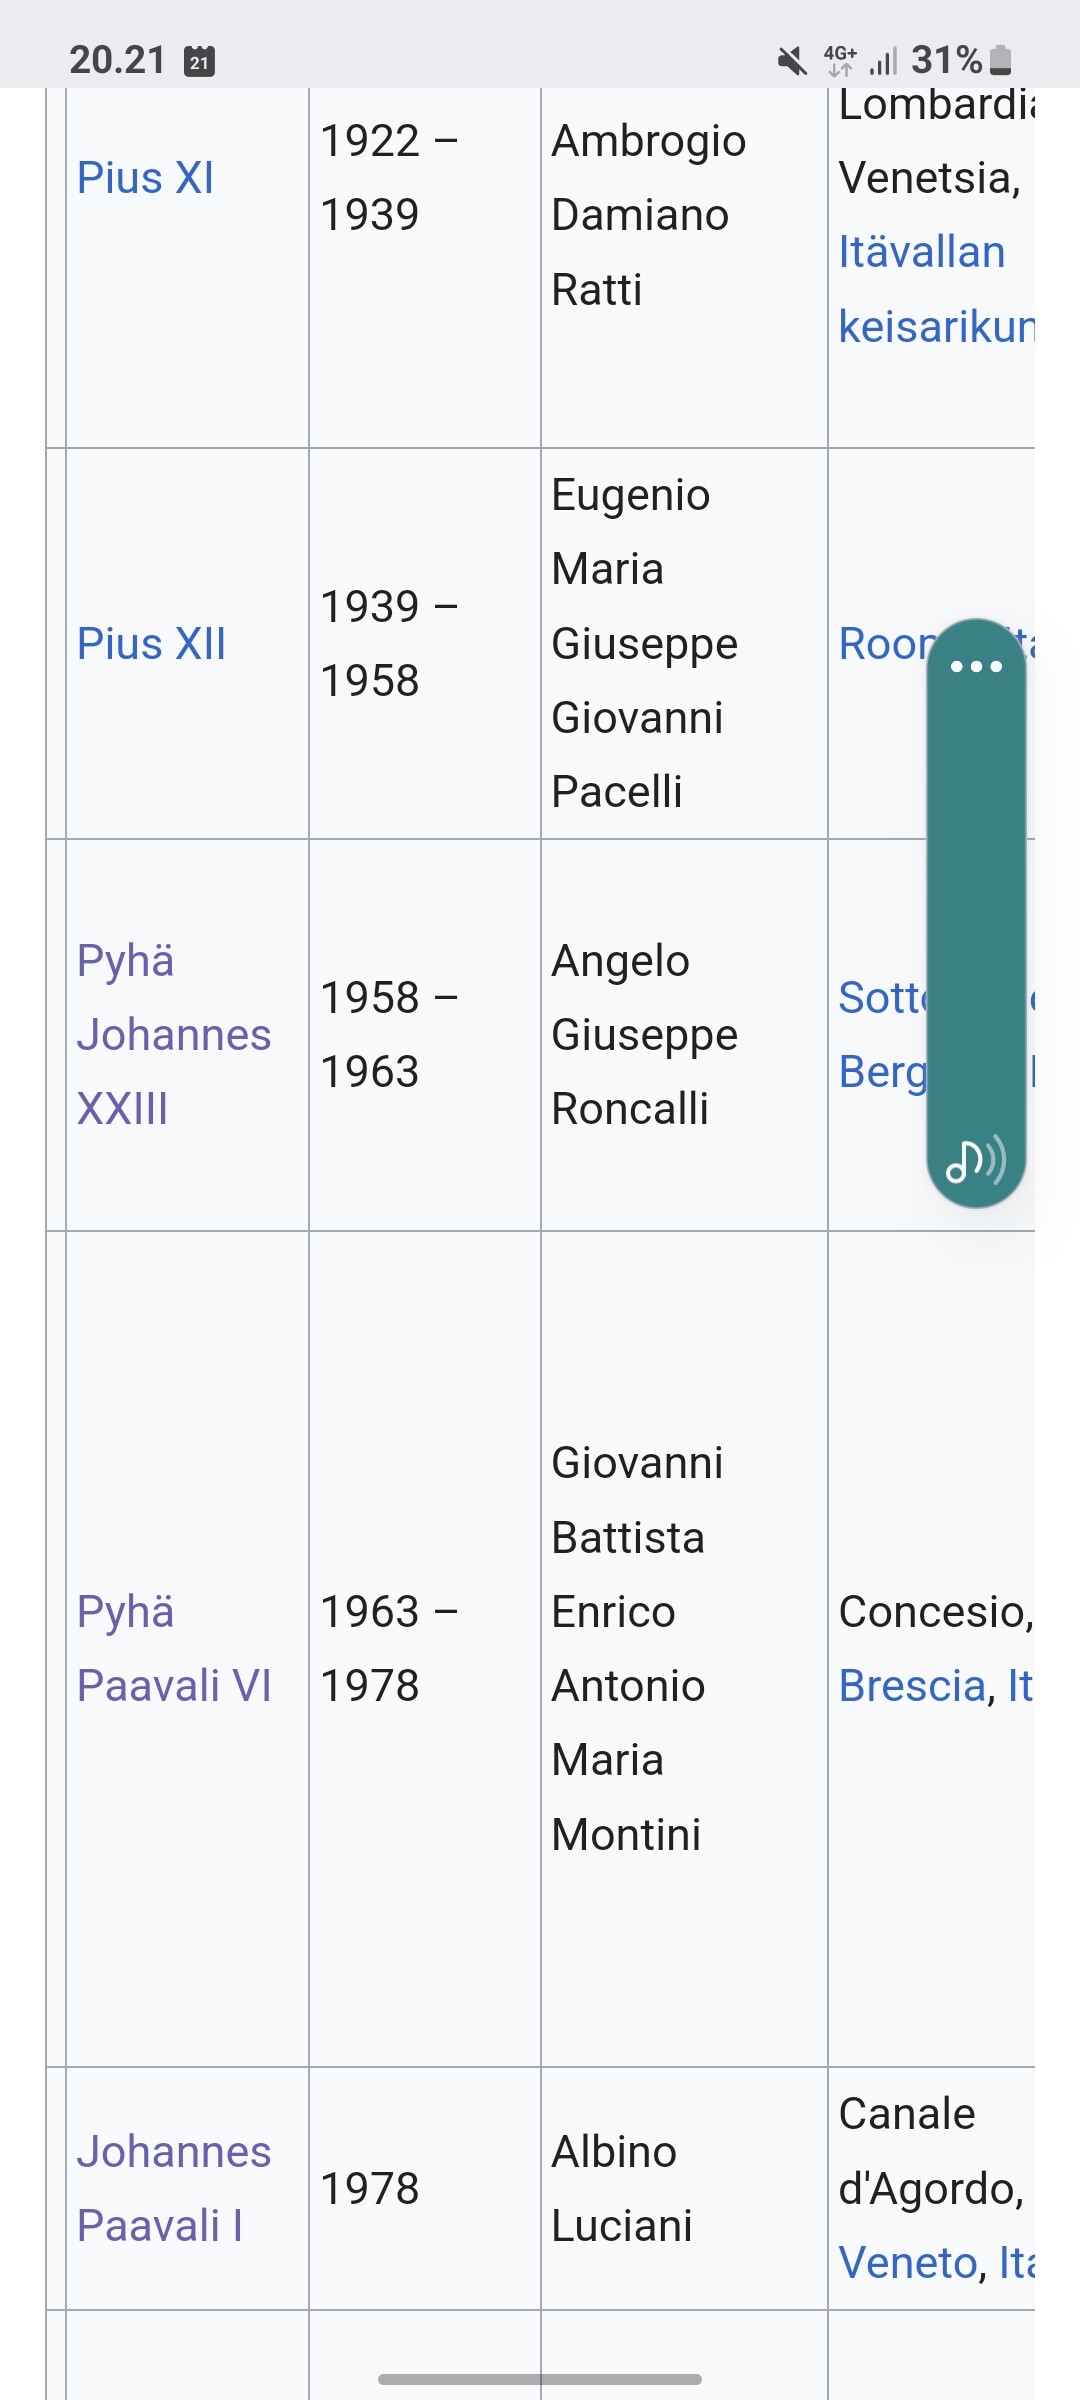Screen dimensions: 1080x2400
Task: Tap the muted sound icon in the status bar
Action: point(792,61)
